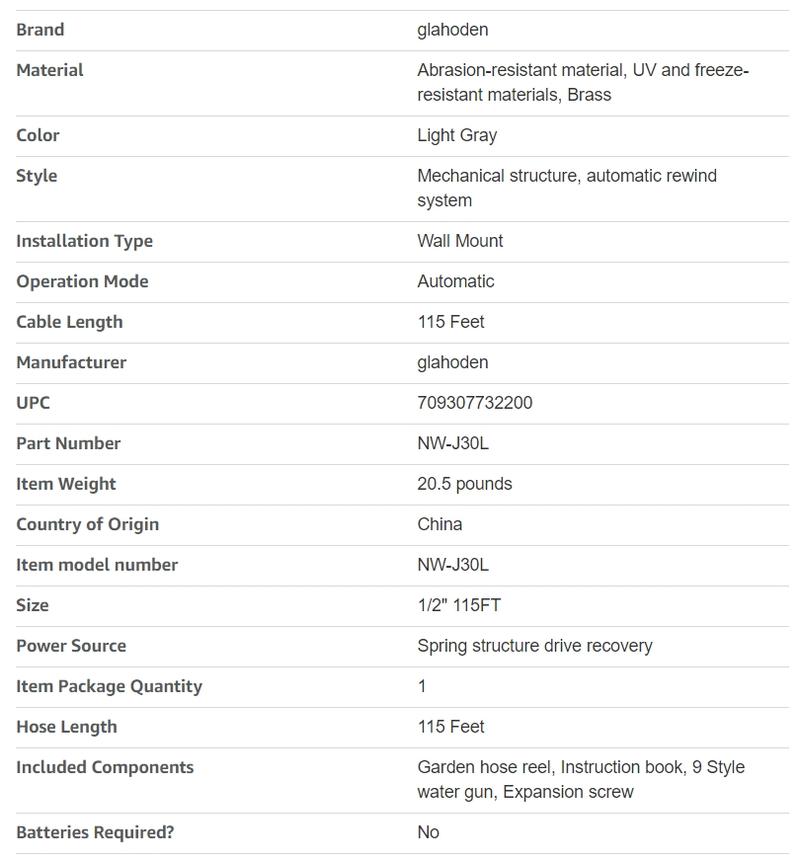Click the Item model number label
The image size is (800, 860).
(x=97, y=565)
